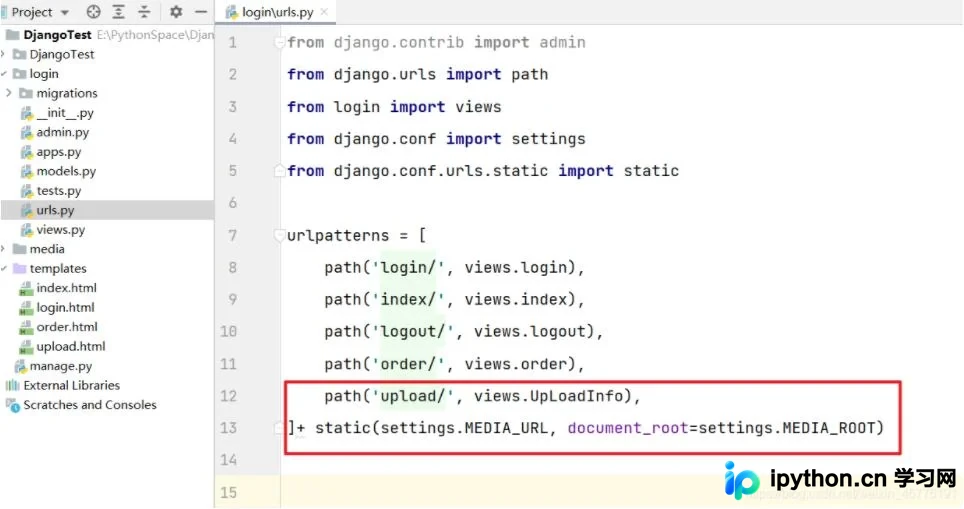Open models.py in project tree

pos(66,171)
